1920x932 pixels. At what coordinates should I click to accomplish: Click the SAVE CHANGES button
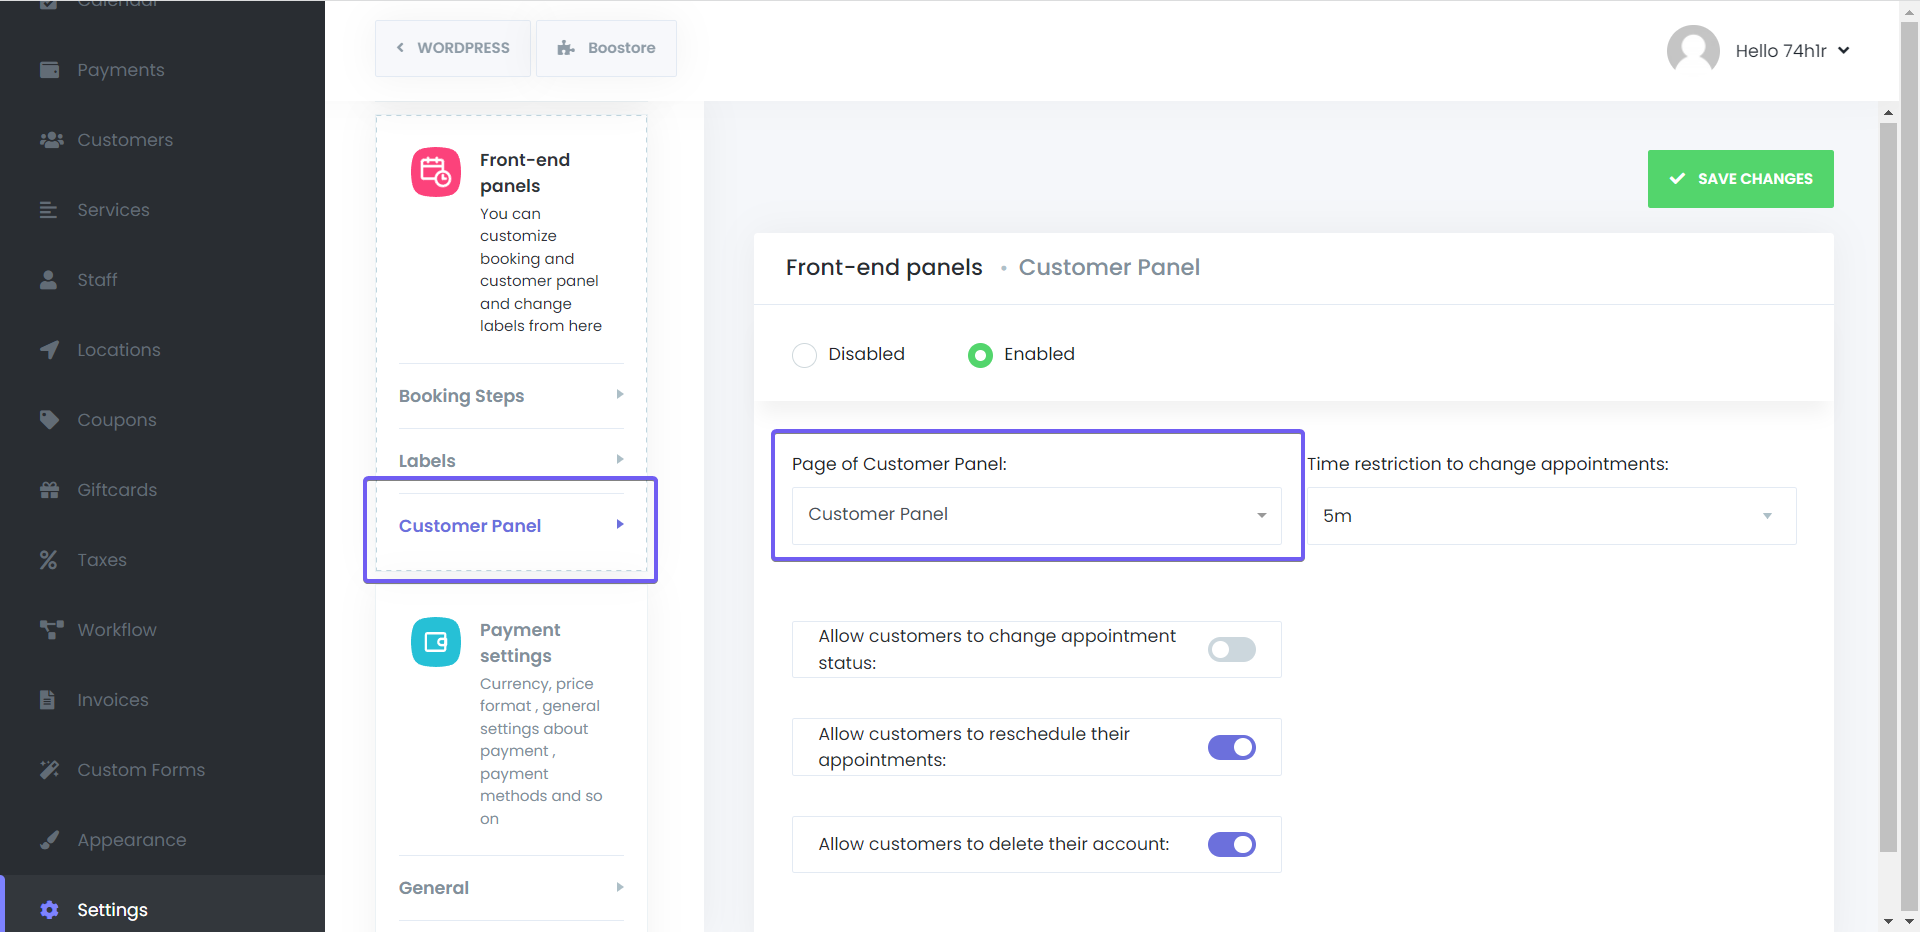[1740, 179]
